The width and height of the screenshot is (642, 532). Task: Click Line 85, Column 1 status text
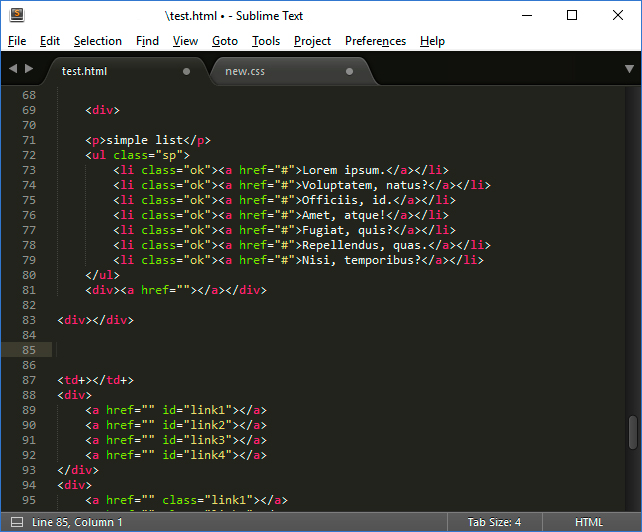[x=77, y=522]
